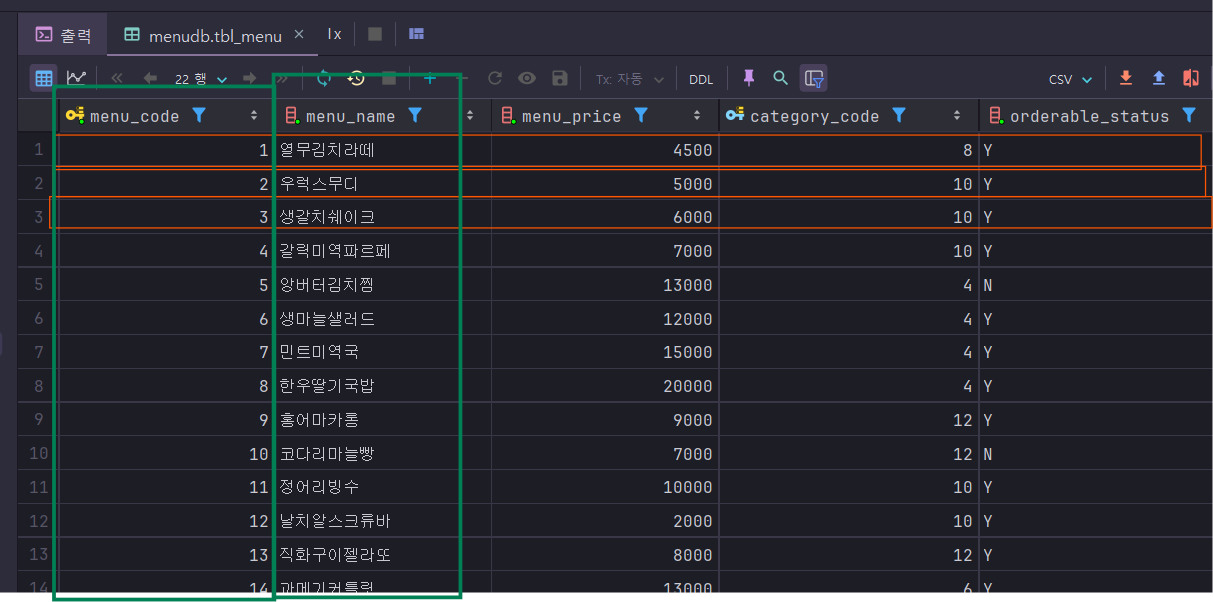The width and height of the screenshot is (1213, 602).
Task: Revert changes with the undo arrow
Action: coord(494,78)
